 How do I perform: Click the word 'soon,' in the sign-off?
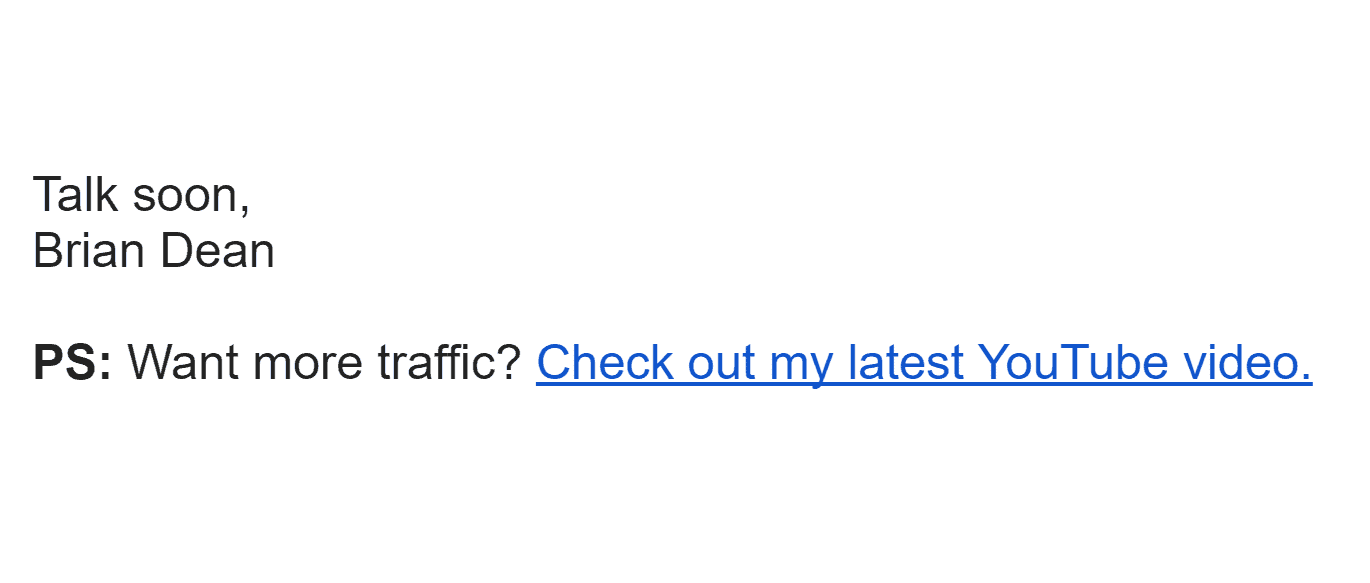(192, 196)
